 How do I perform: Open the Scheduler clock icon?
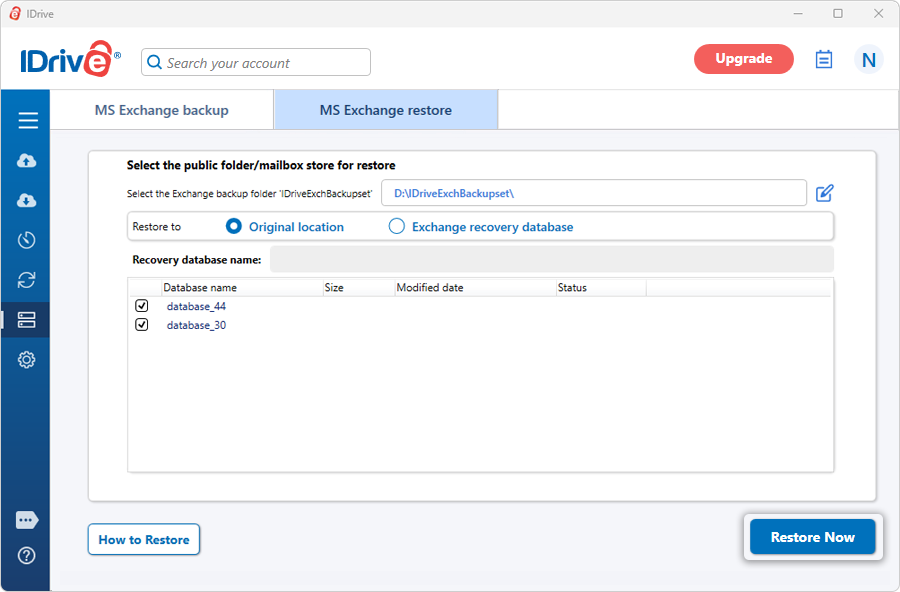pyautogui.click(x=26, y=240)
